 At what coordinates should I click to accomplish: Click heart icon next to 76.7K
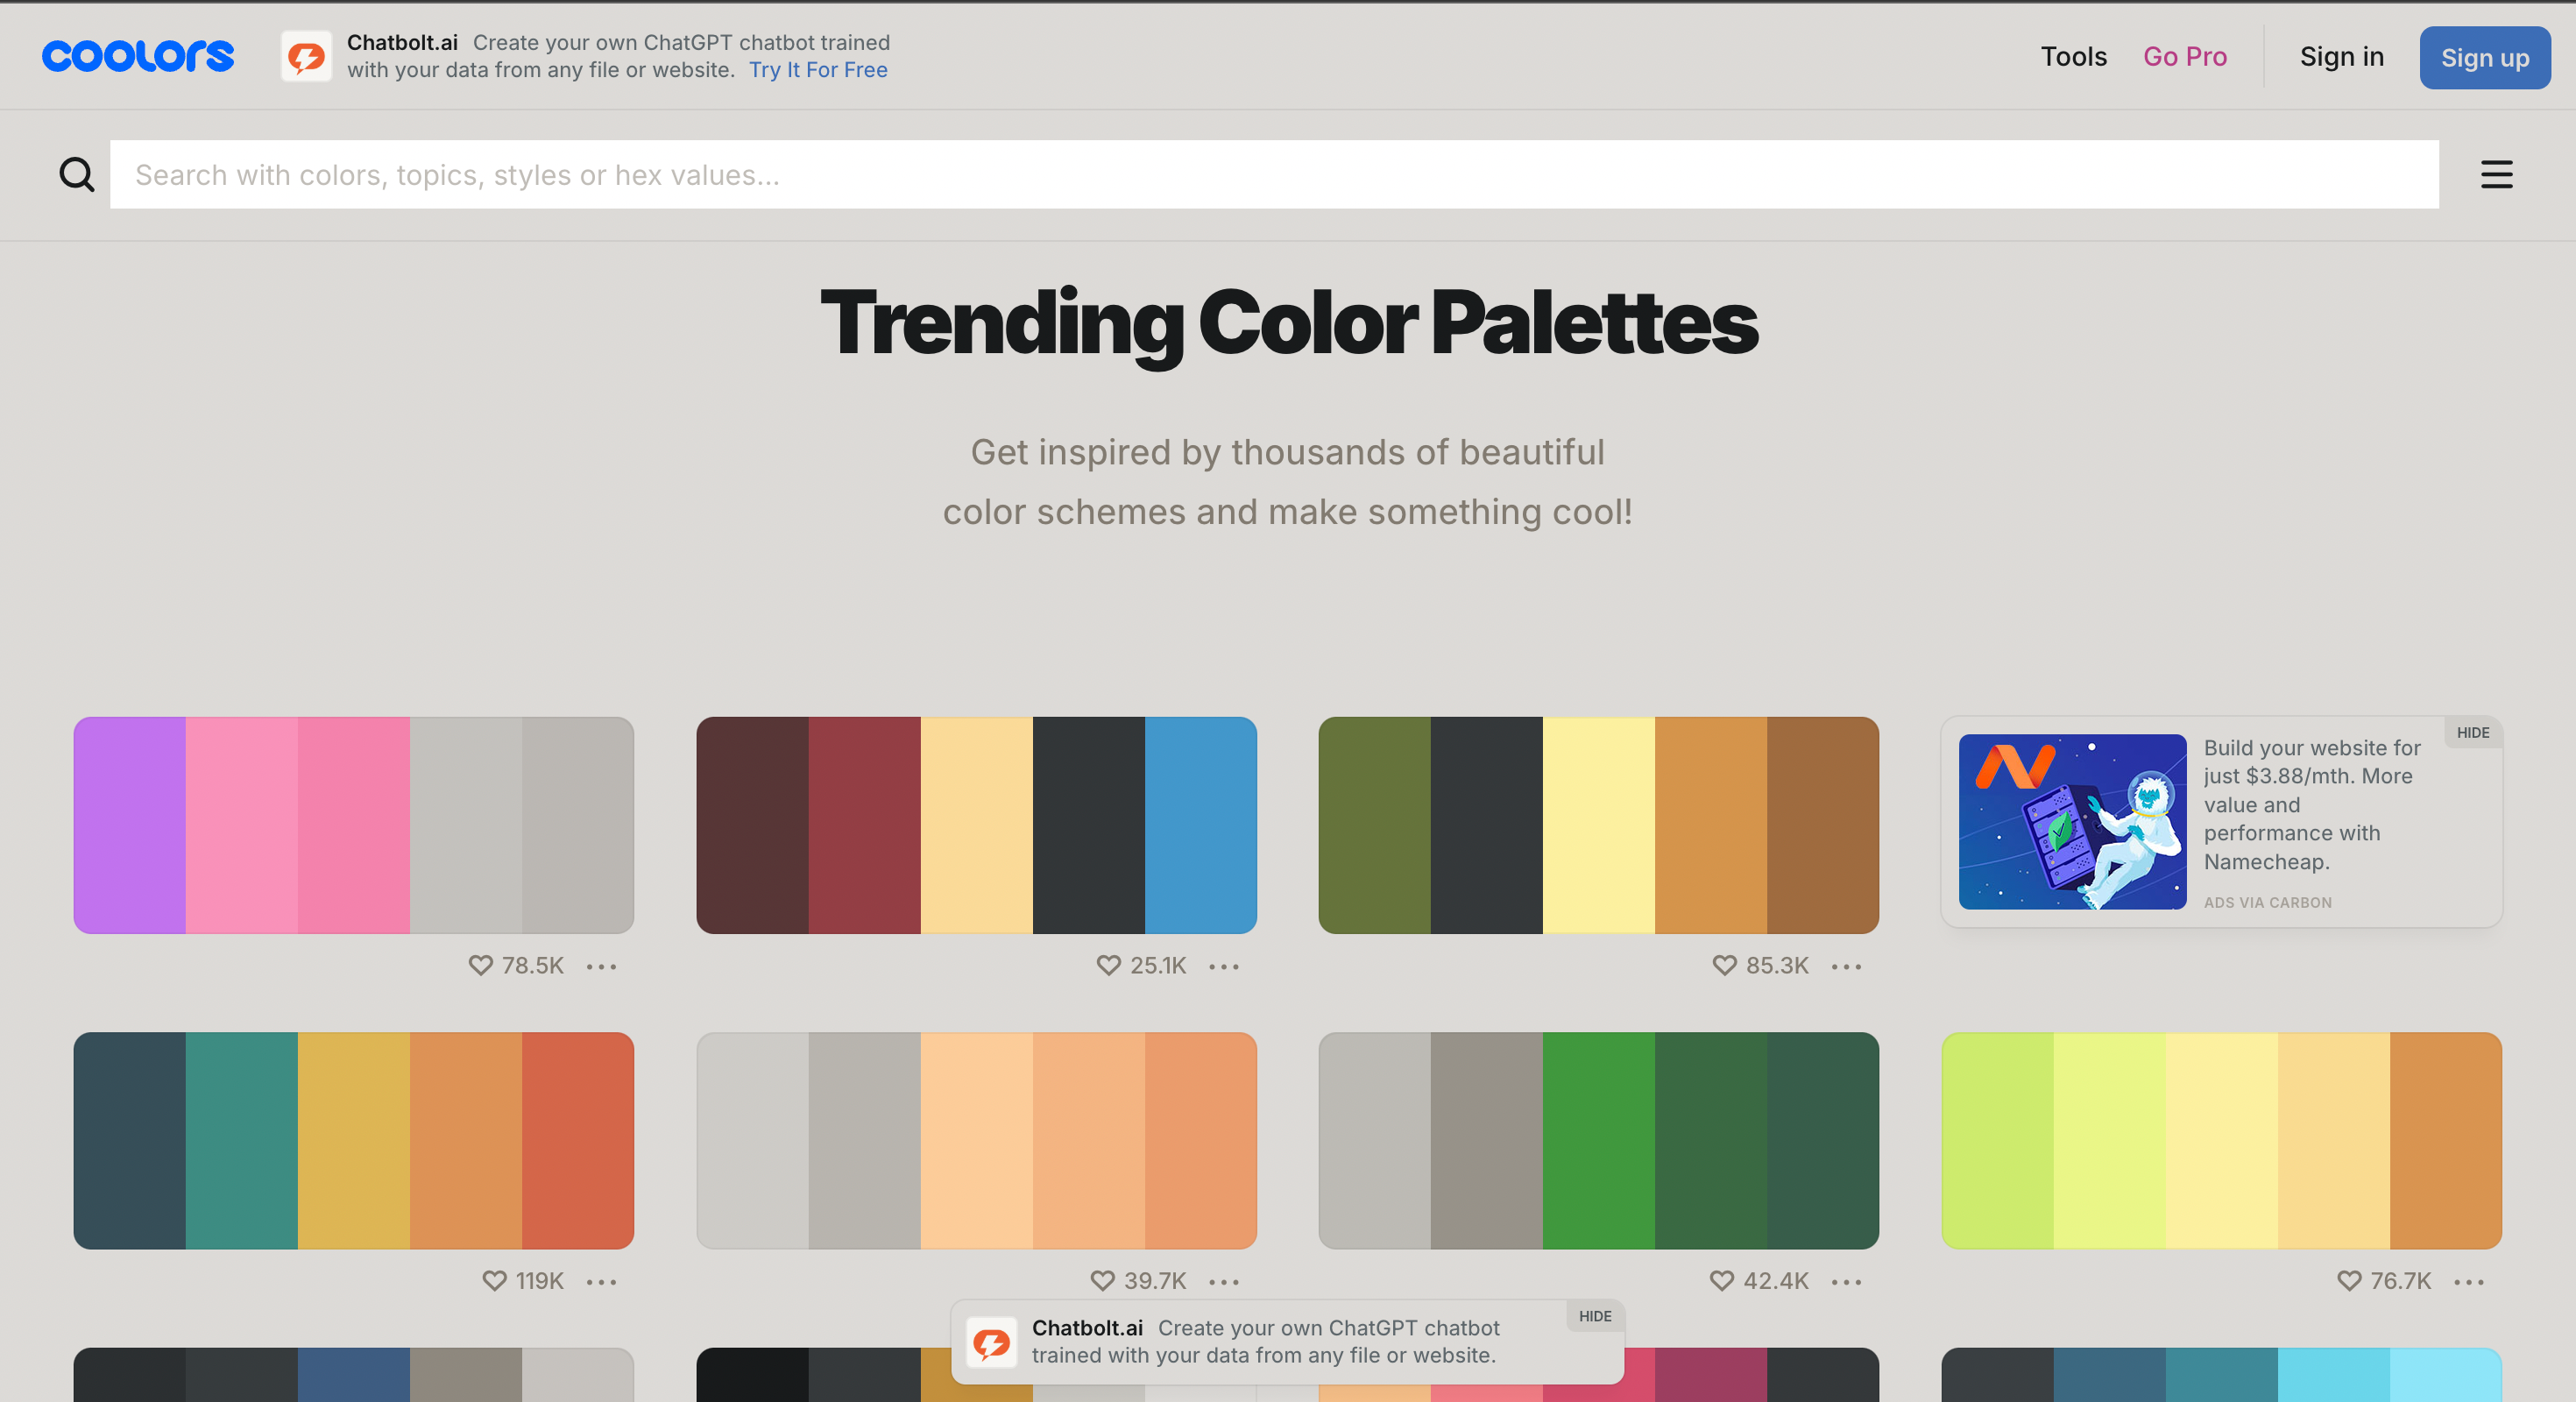pos(2349,1281)
